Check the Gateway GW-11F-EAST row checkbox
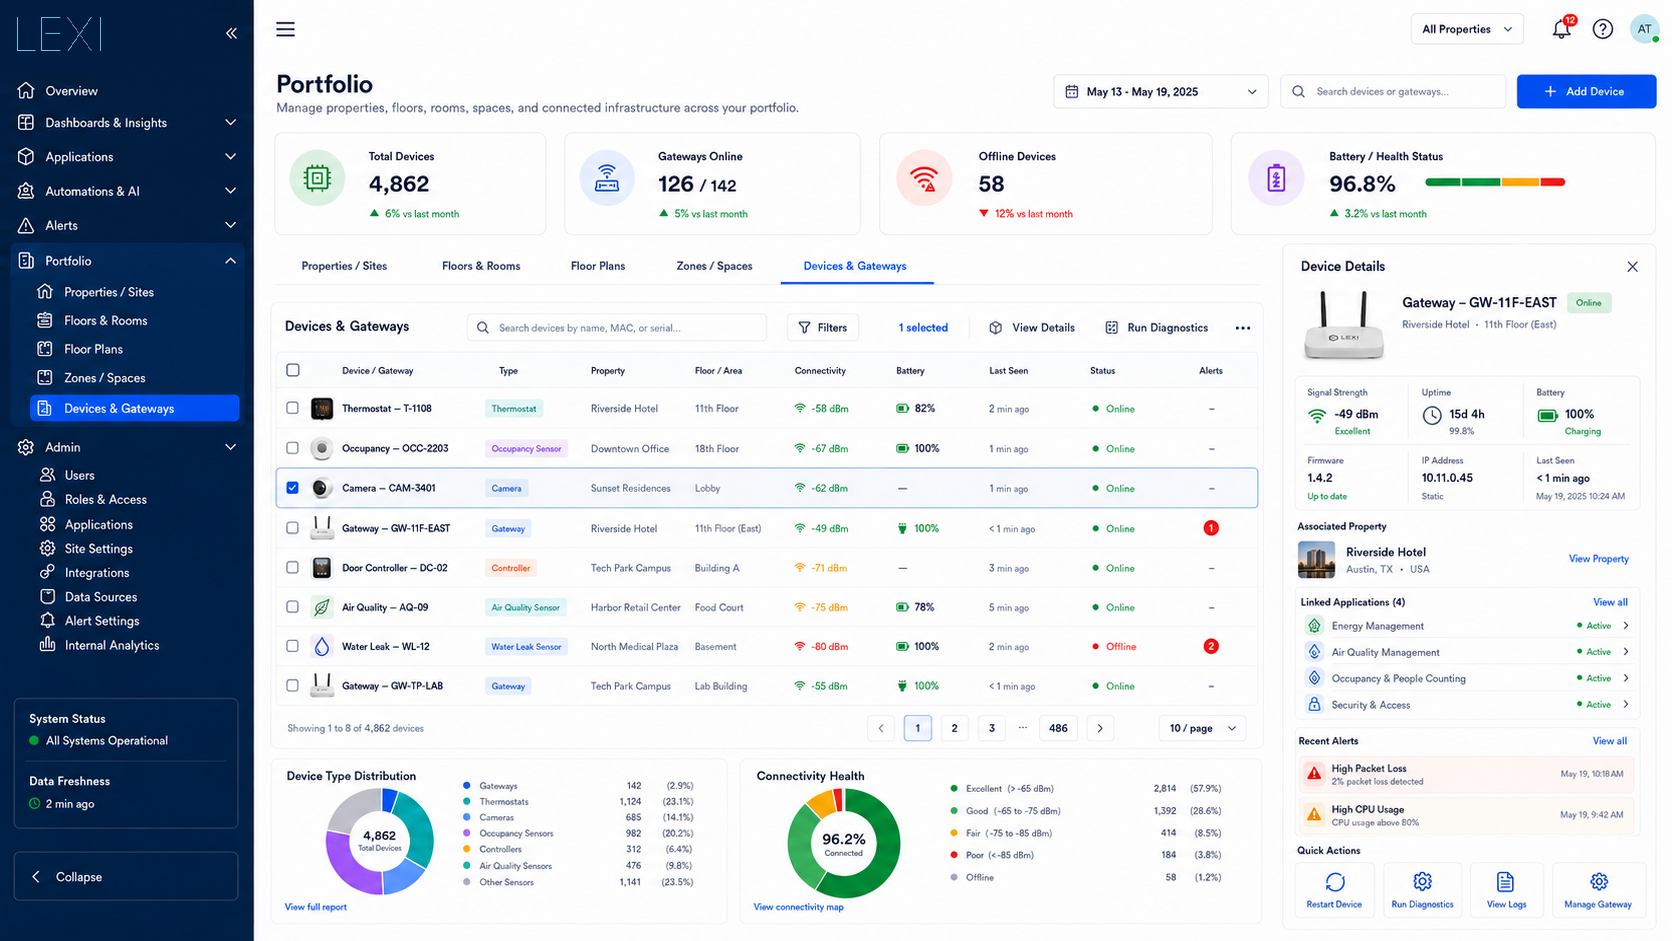 [x=292, y=528]
